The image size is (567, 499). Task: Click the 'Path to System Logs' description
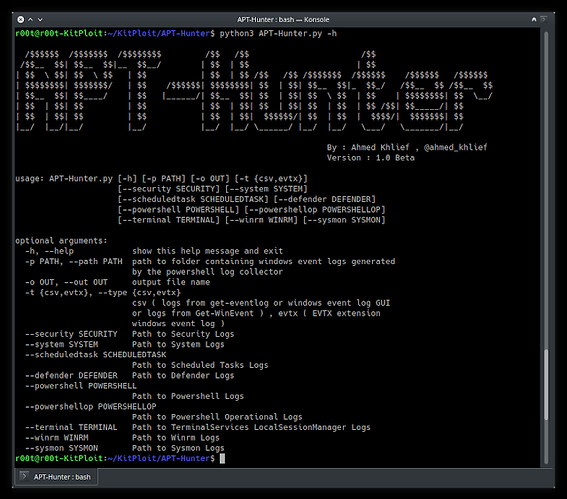[178, 344]
